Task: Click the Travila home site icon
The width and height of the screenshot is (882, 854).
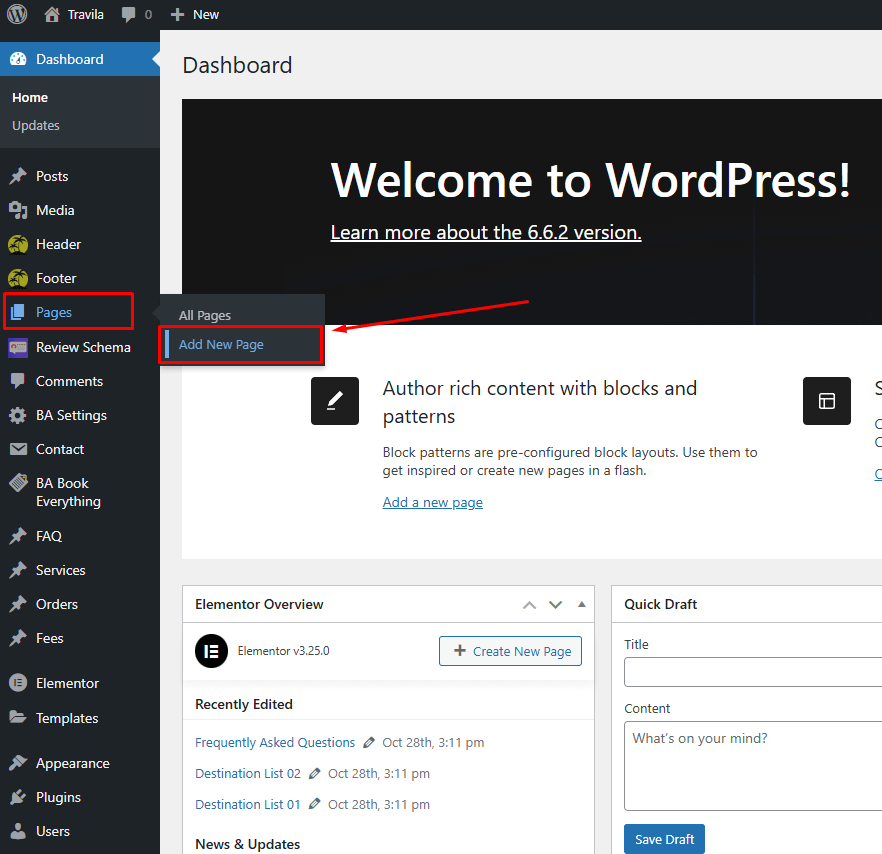Action: click(52, 15)
